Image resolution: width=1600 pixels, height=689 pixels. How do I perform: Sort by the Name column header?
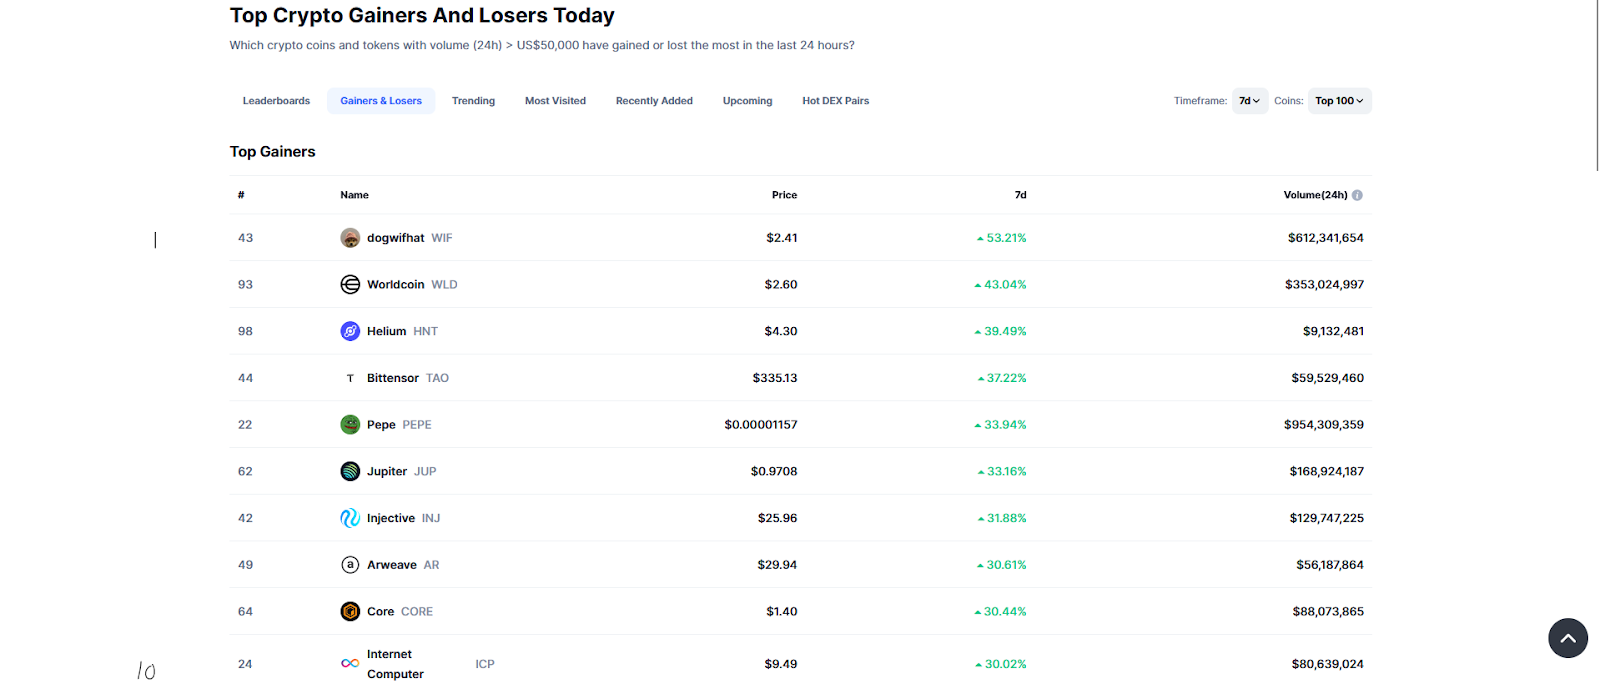tap(354, 195)
